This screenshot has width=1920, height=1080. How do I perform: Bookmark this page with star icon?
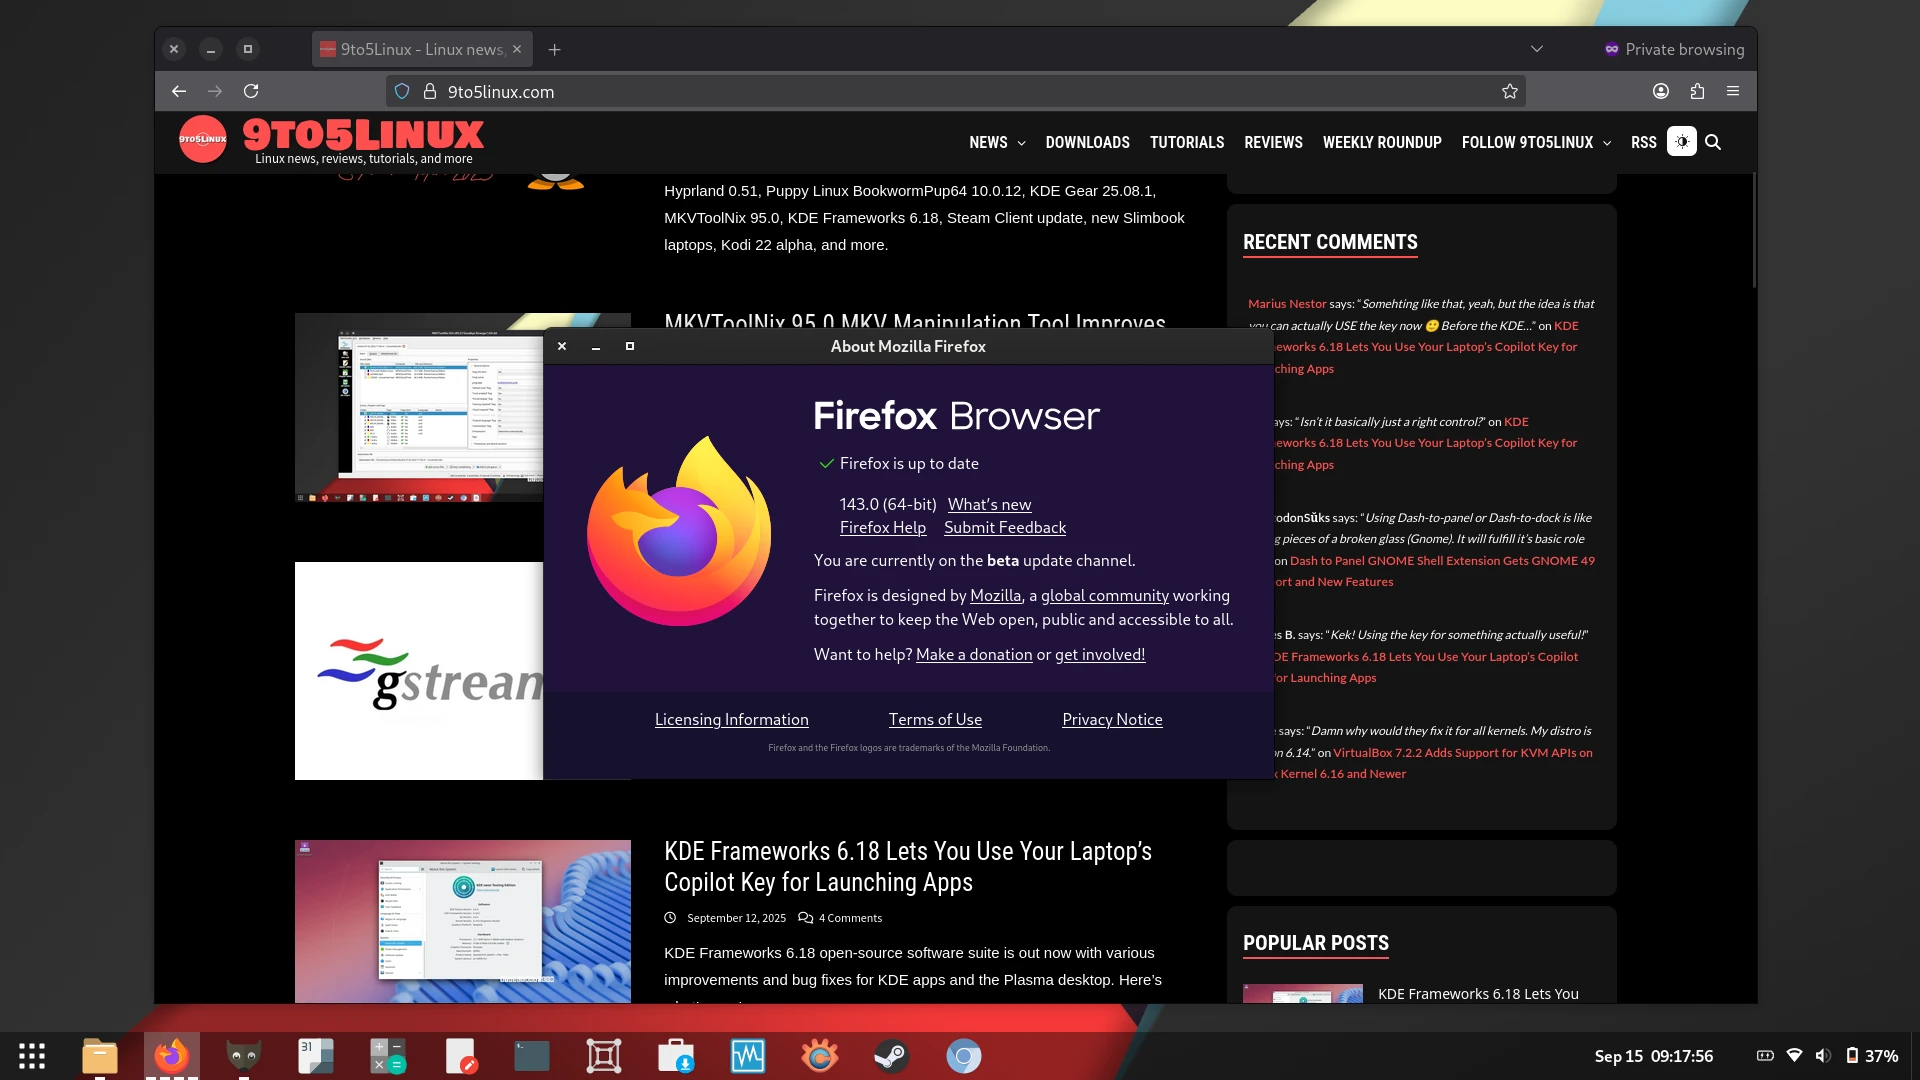pyautogui.click(x=1509, y=91)
